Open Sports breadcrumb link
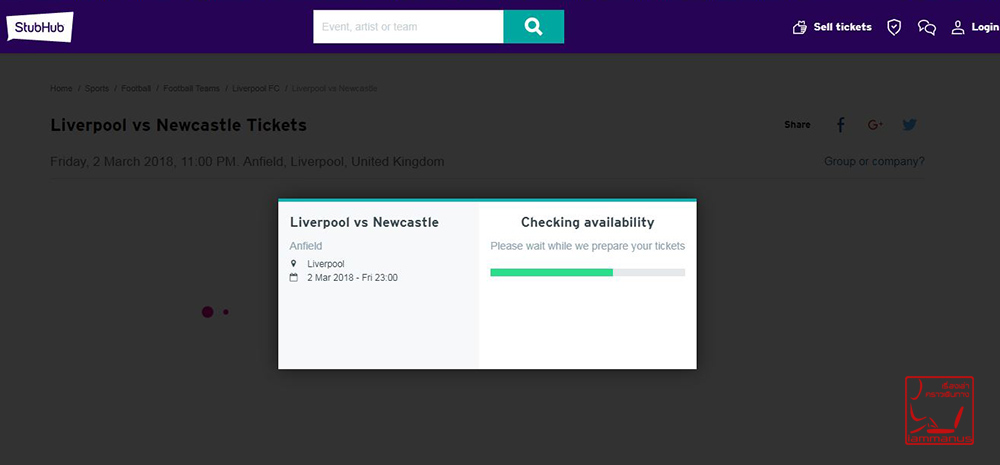 point(97,89)
